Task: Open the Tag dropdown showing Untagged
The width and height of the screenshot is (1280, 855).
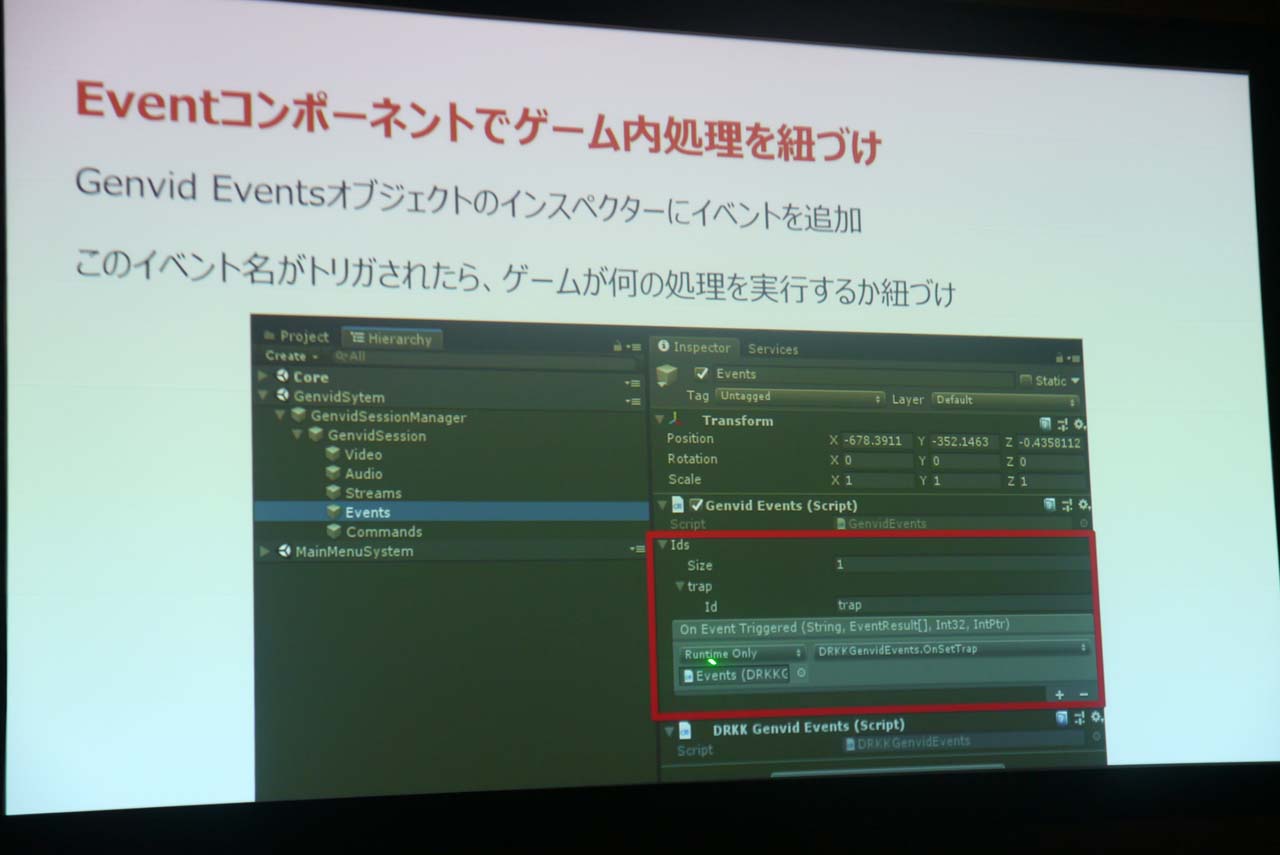Action: coord(800,397)
